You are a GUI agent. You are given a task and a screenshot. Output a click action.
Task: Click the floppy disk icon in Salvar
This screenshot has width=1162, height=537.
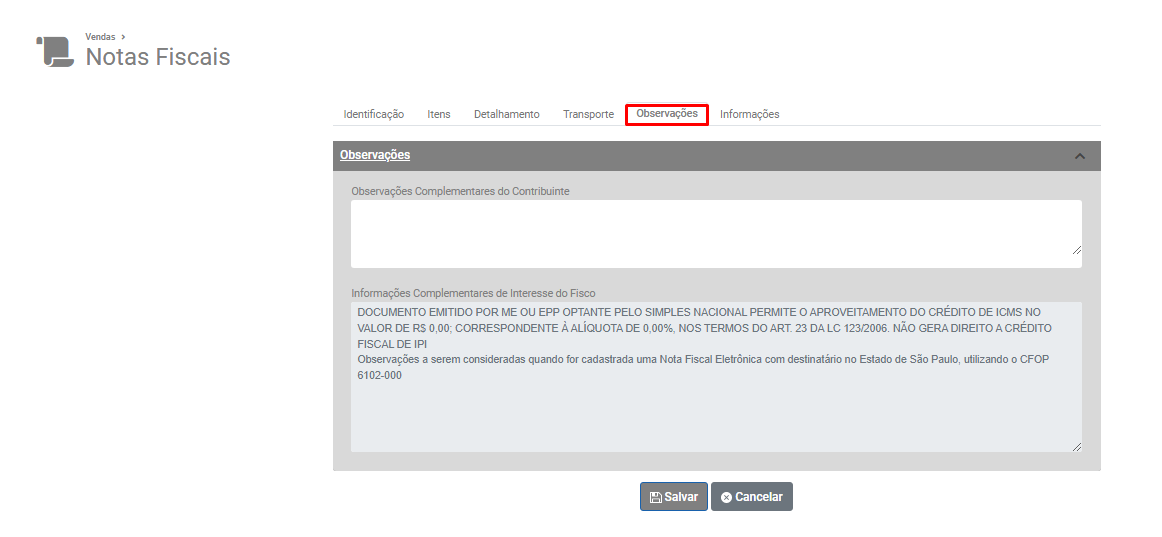[x=655, y=497]
